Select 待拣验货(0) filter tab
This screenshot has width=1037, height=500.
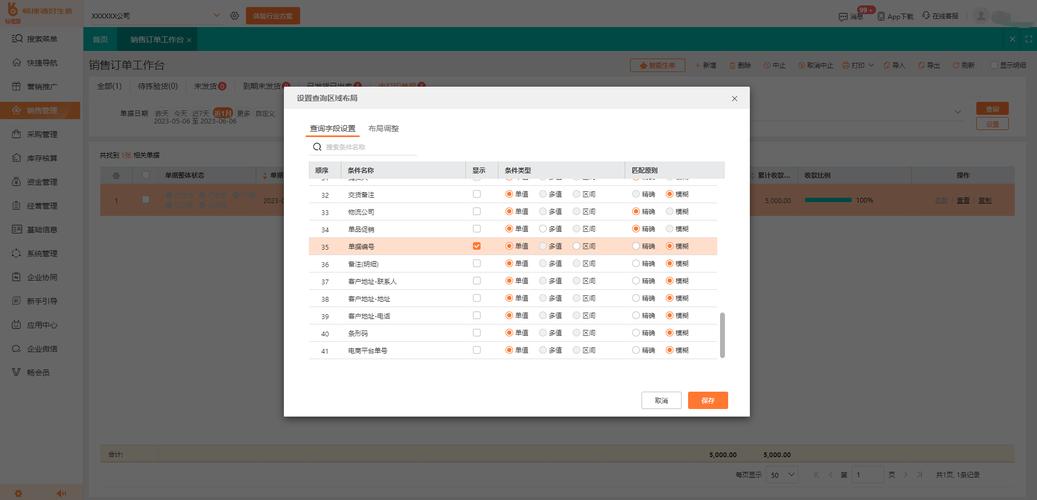(158, 86)
